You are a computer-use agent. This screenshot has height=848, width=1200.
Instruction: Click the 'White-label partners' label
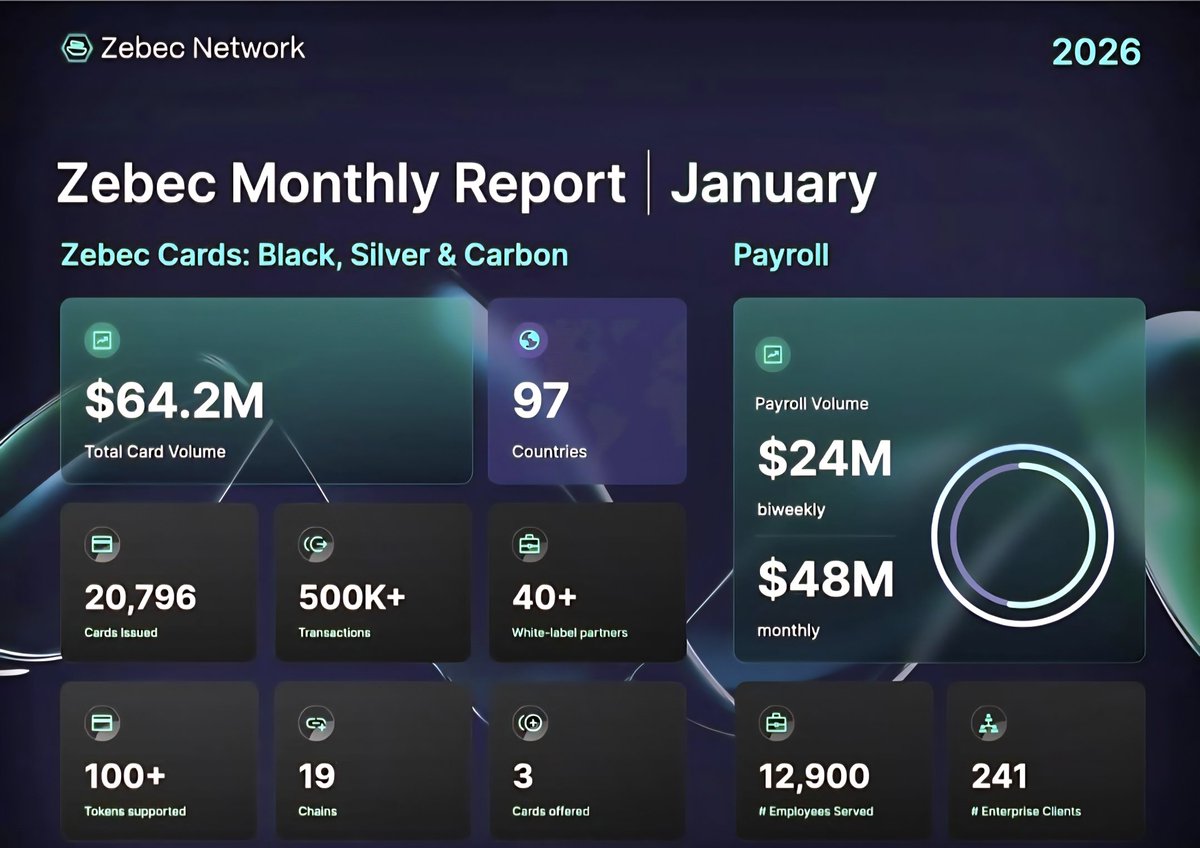tap(570, 633)
